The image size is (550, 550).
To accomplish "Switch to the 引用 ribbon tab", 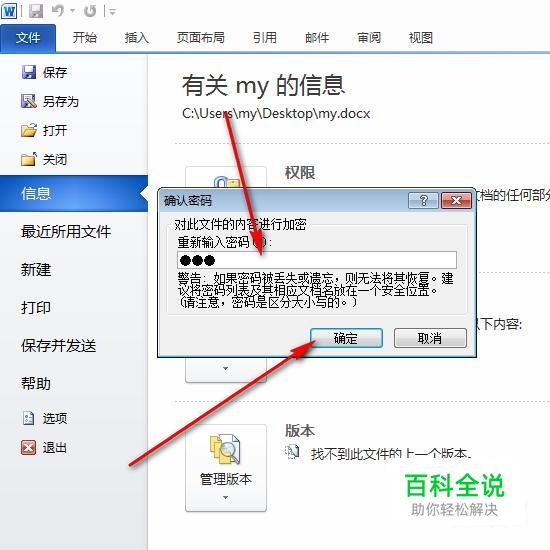I will [265, 38].
